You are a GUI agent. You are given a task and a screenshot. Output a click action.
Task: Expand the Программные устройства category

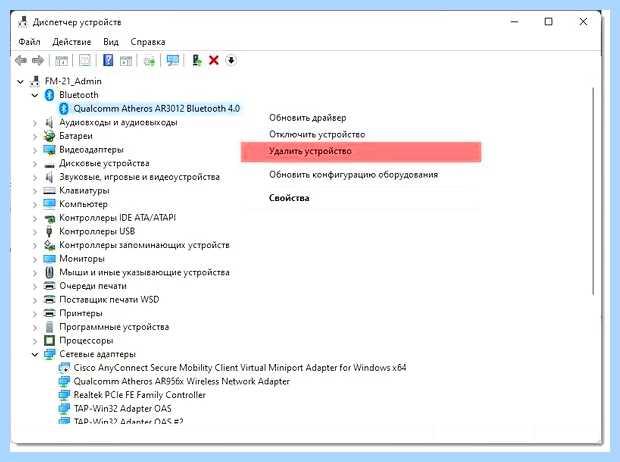coord(35,327)
